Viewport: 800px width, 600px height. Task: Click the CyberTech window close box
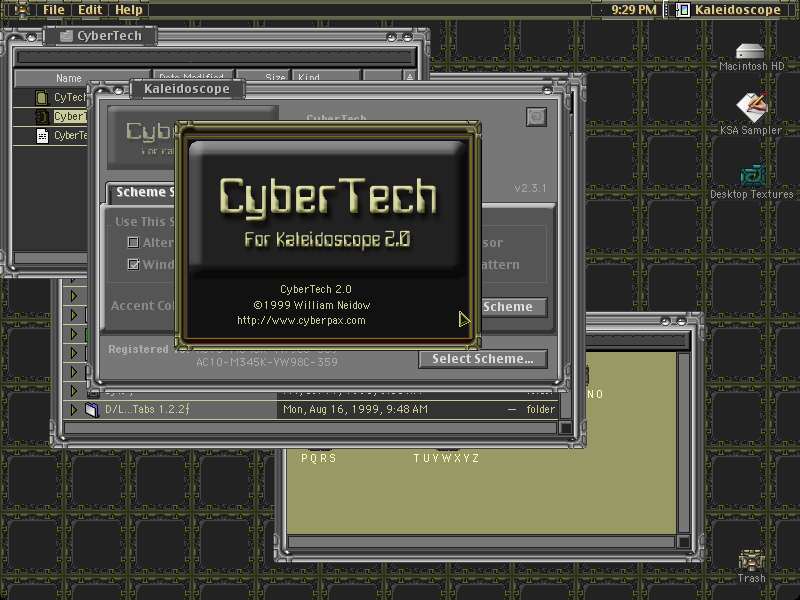32,37
